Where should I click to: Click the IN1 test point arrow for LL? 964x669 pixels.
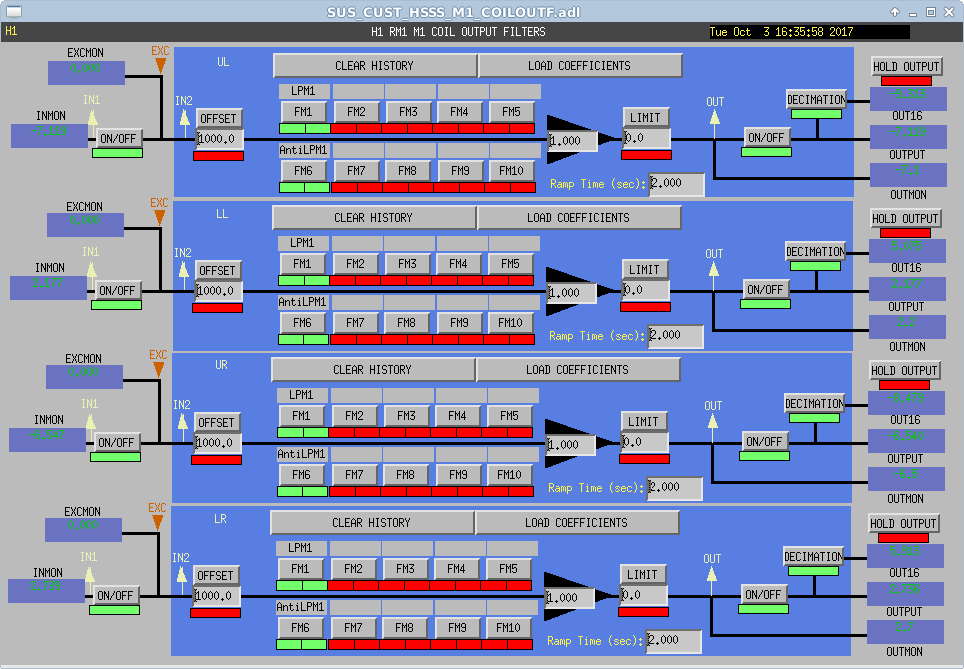coord(91,271)
